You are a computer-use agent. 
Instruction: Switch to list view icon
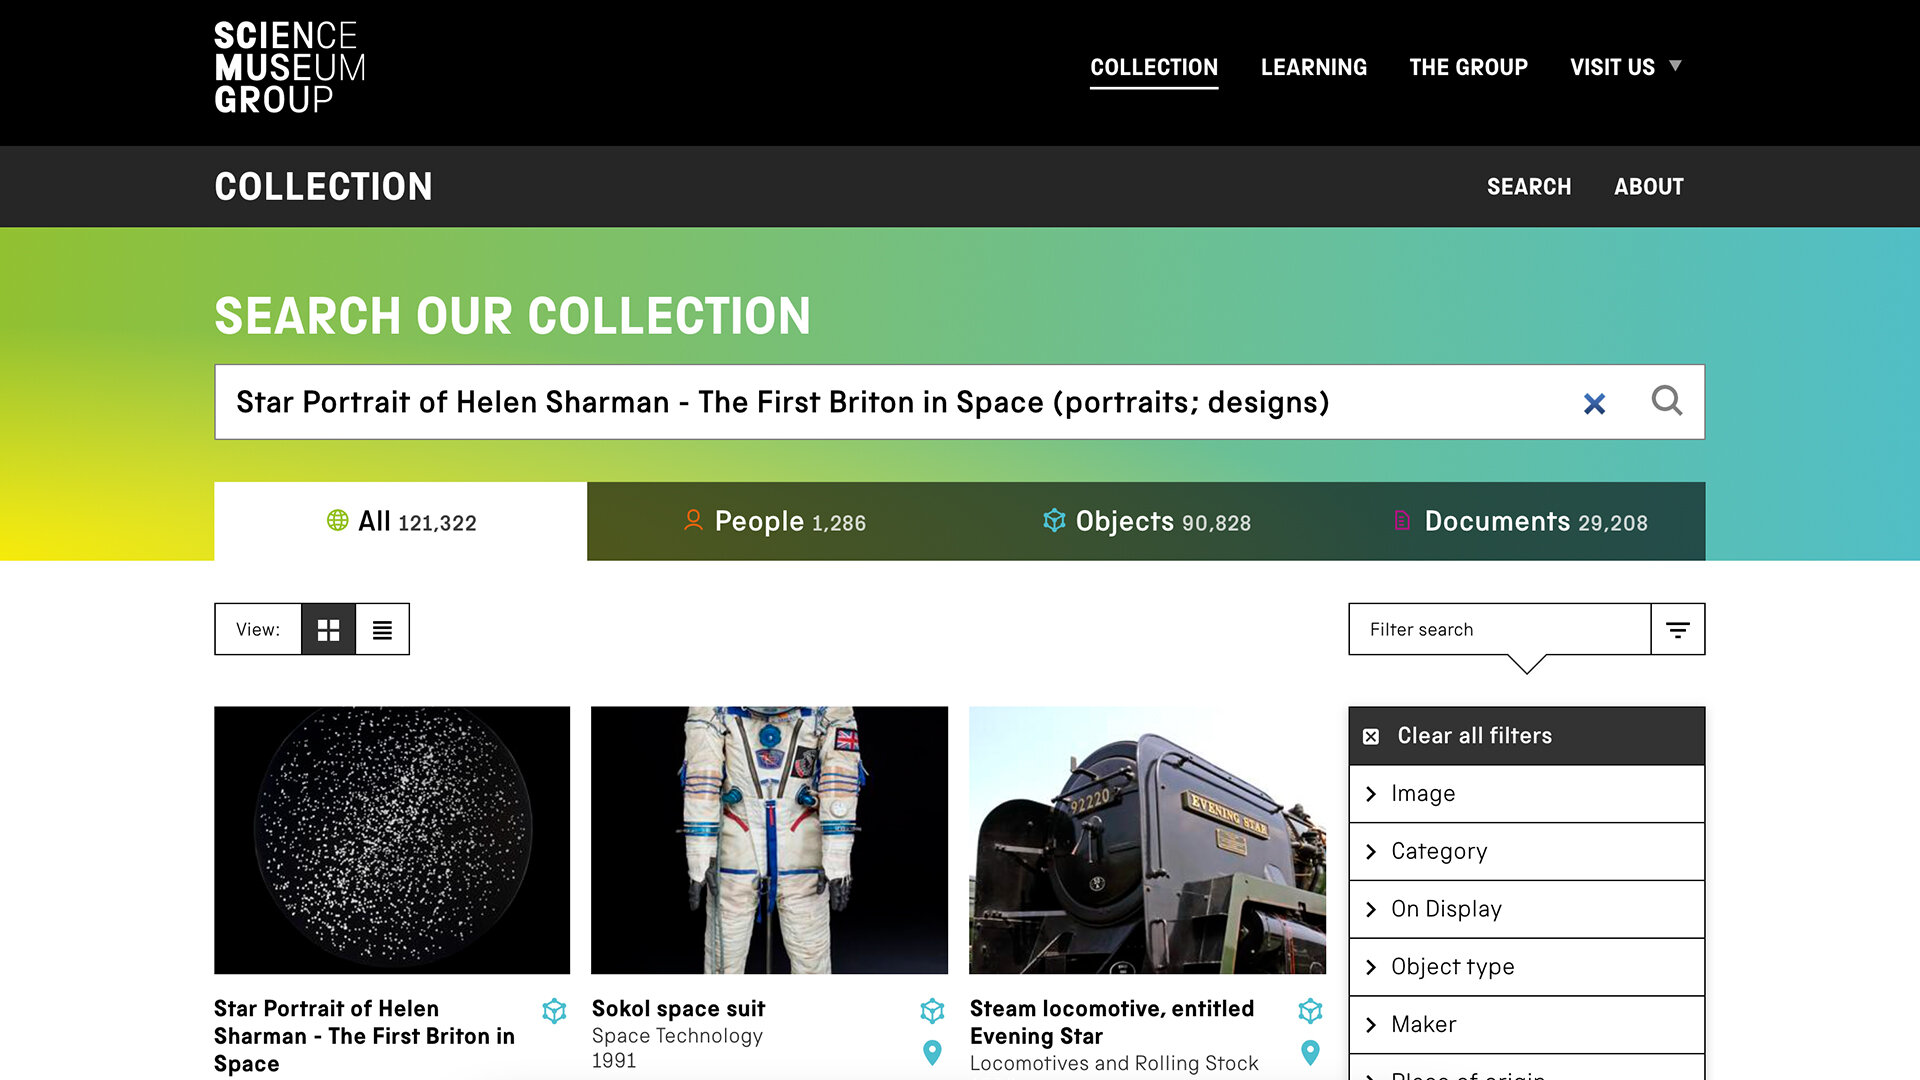pyautogui.click(x=382, y=629)
